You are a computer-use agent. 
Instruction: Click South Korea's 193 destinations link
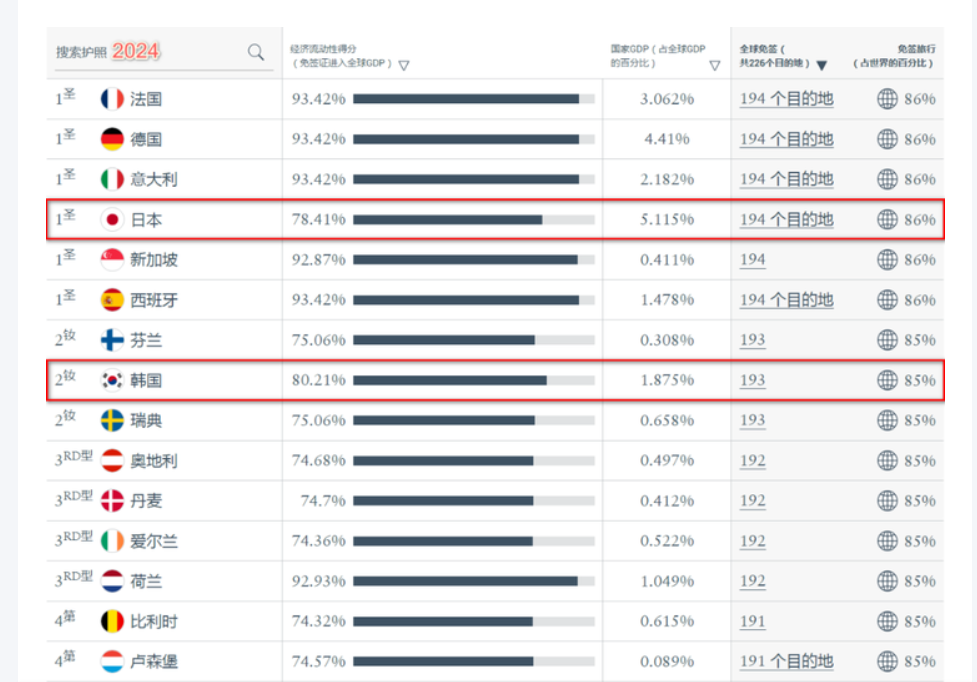click(x=752, y=380)
